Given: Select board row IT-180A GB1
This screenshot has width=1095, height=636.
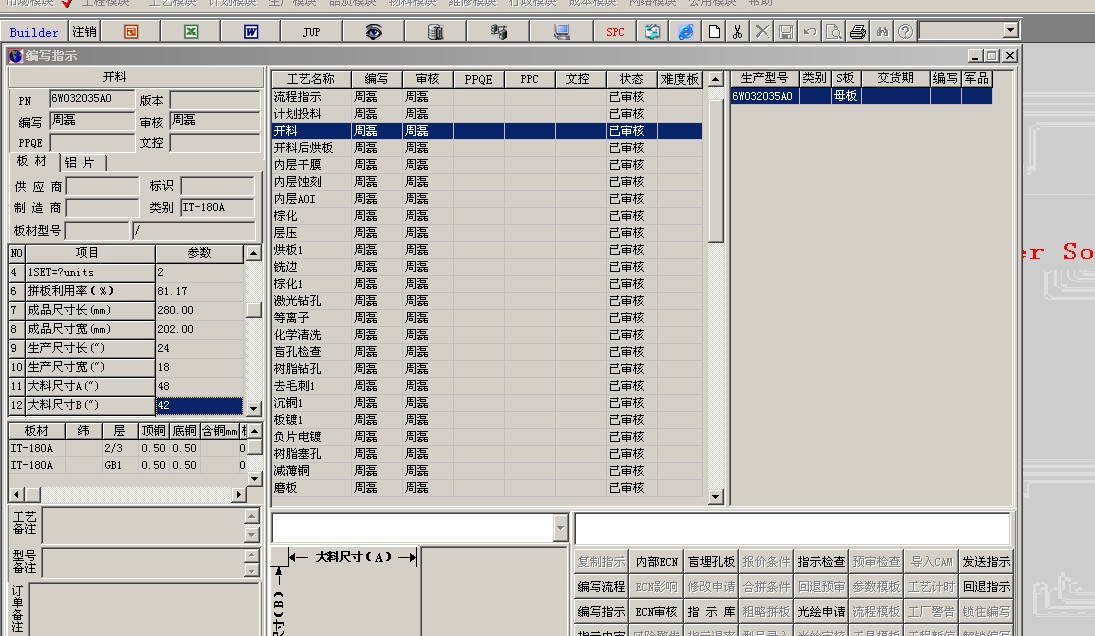Looking at the screenshot, I should coord(127,465).
